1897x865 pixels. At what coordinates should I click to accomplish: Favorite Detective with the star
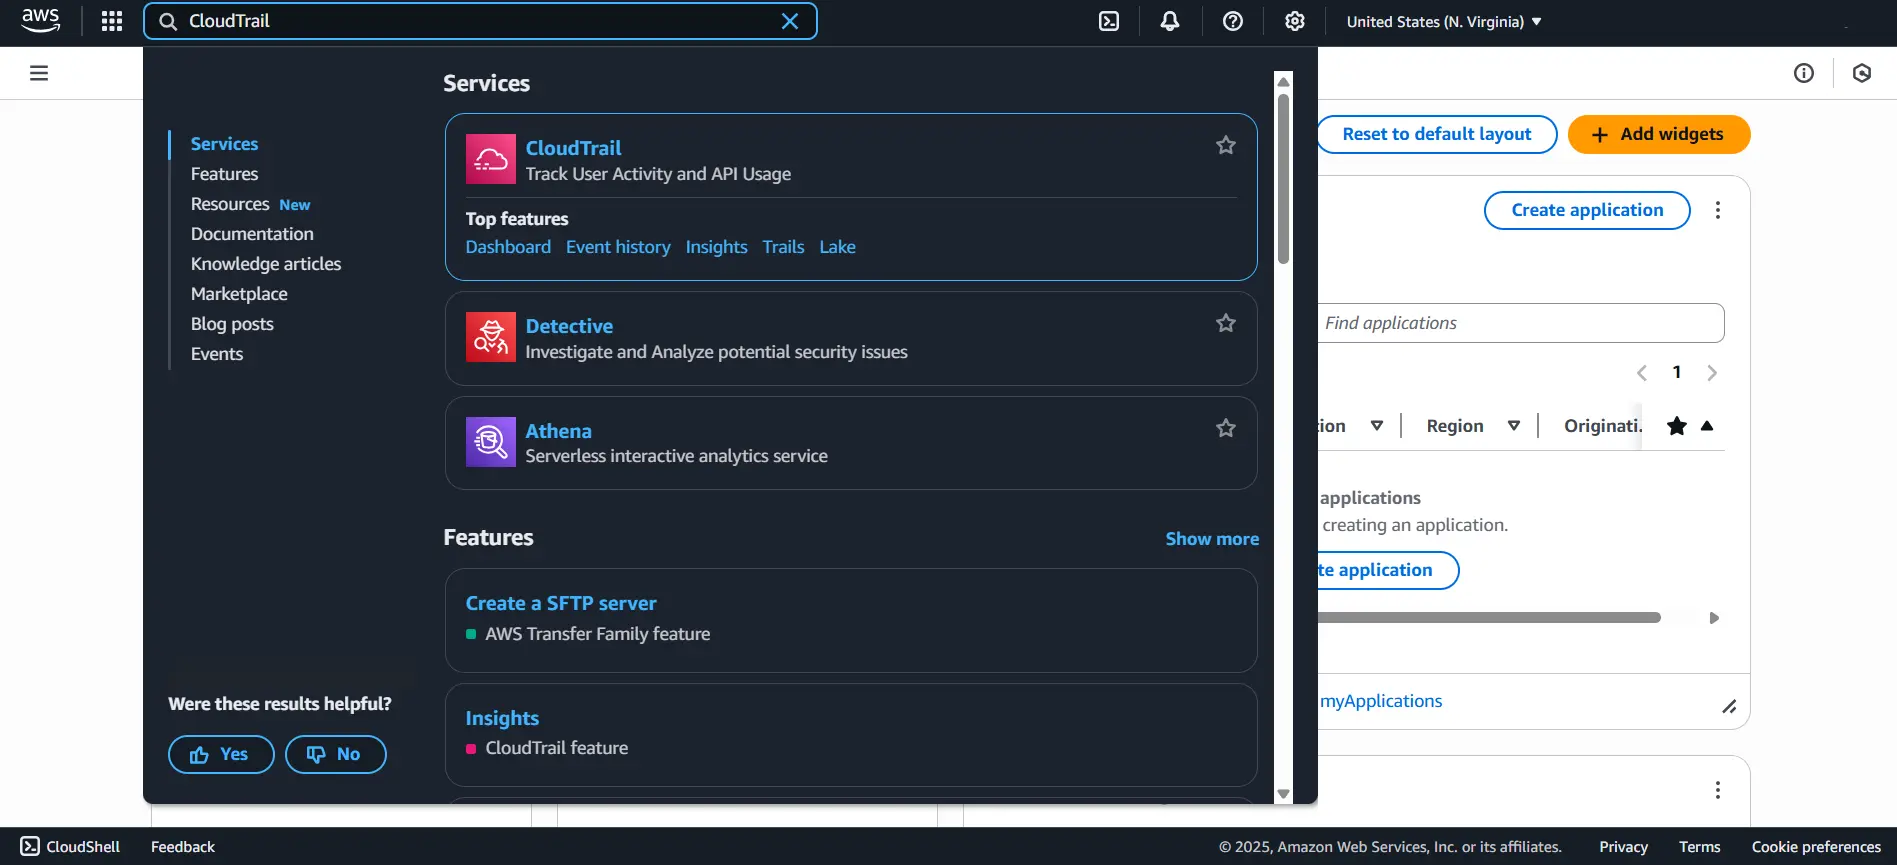(x=1225, y=323)
